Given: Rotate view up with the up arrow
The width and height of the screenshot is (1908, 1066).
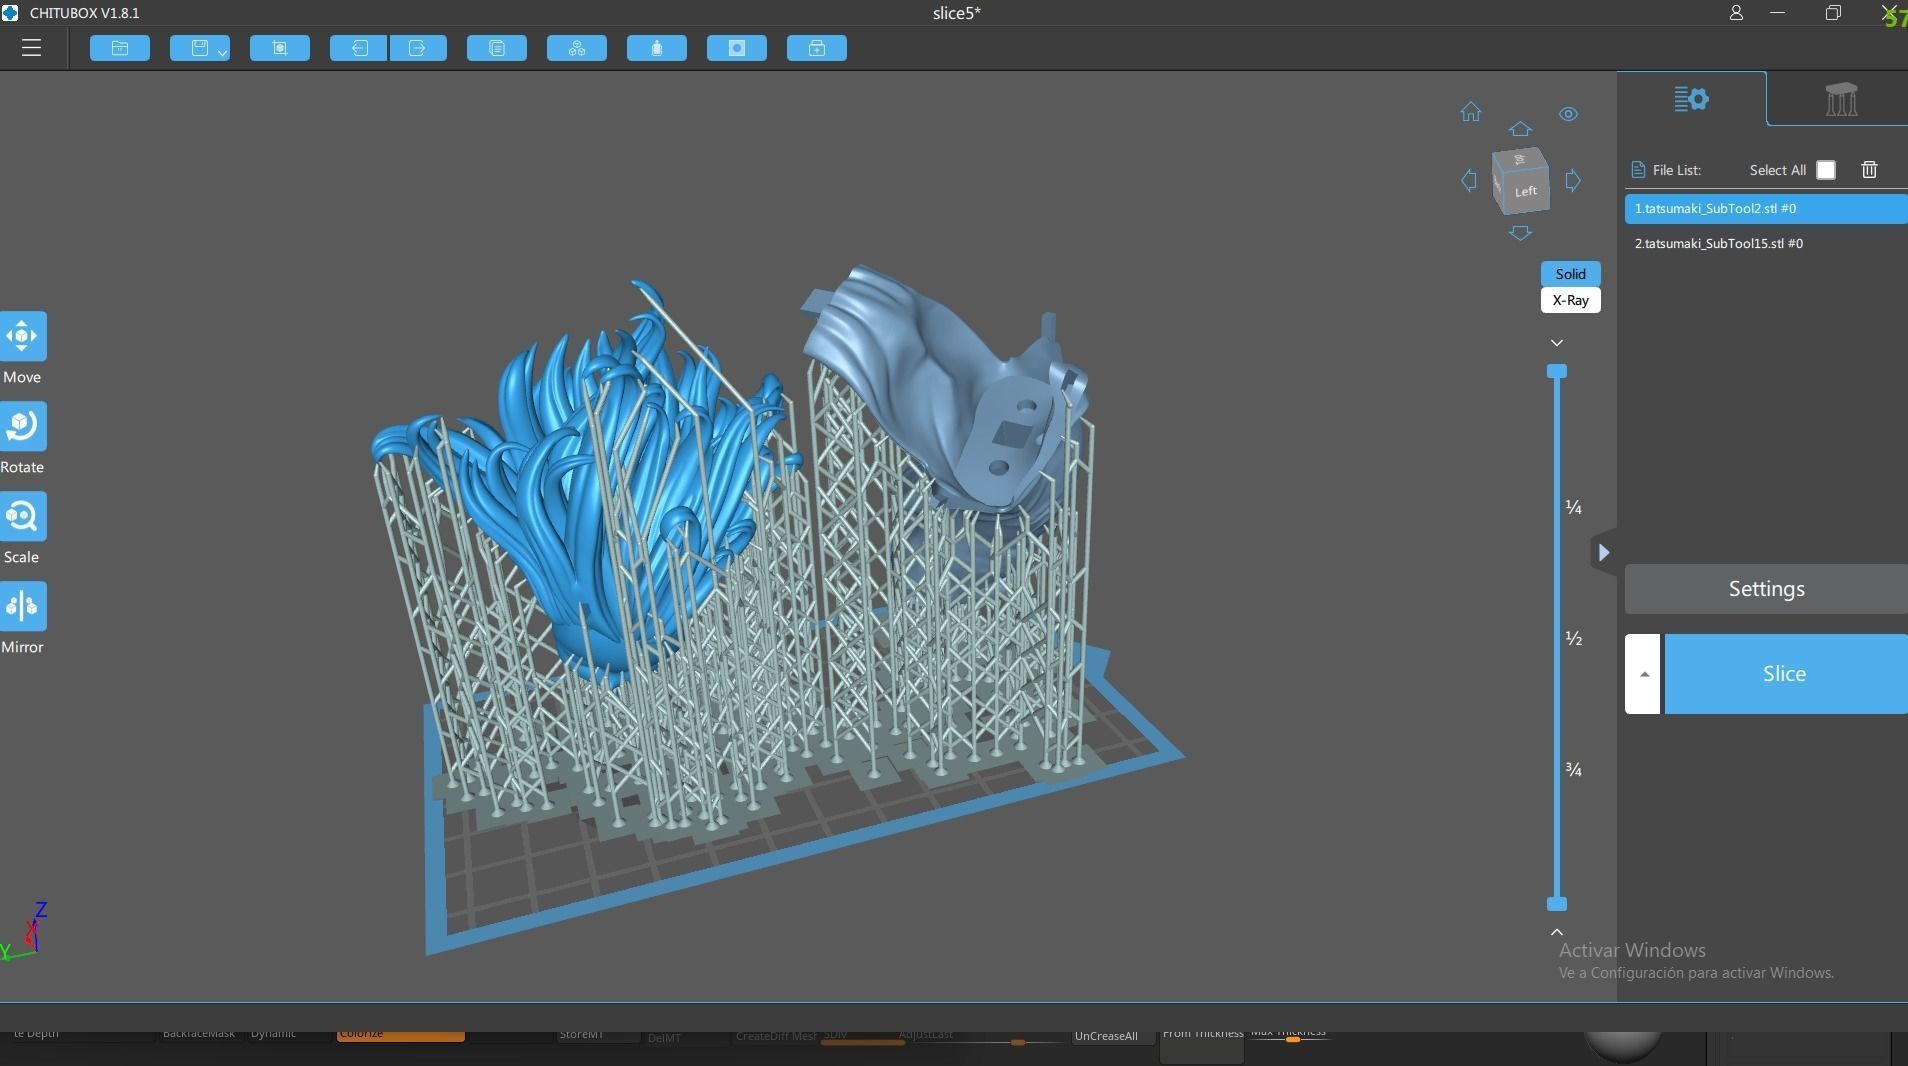Looking at the screenshot, I should 1520,129.
